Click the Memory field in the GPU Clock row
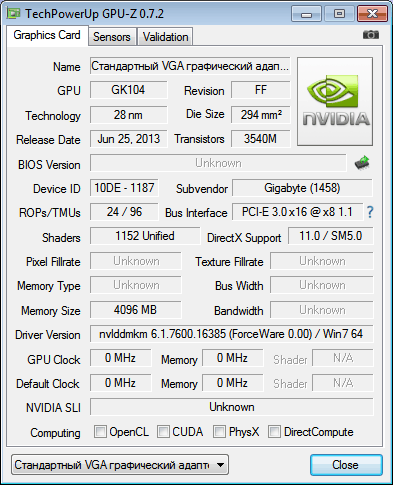 click(233, 358)
